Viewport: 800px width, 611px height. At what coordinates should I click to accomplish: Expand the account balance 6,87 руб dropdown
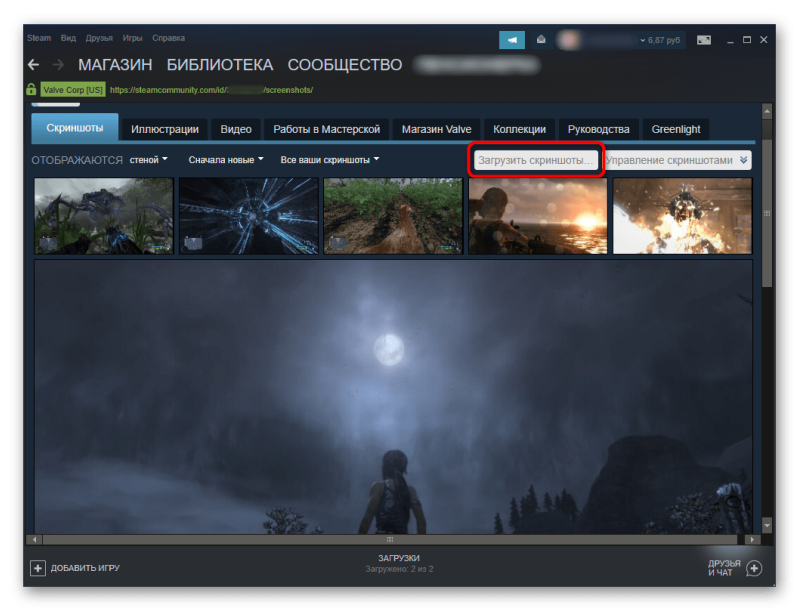660,40
